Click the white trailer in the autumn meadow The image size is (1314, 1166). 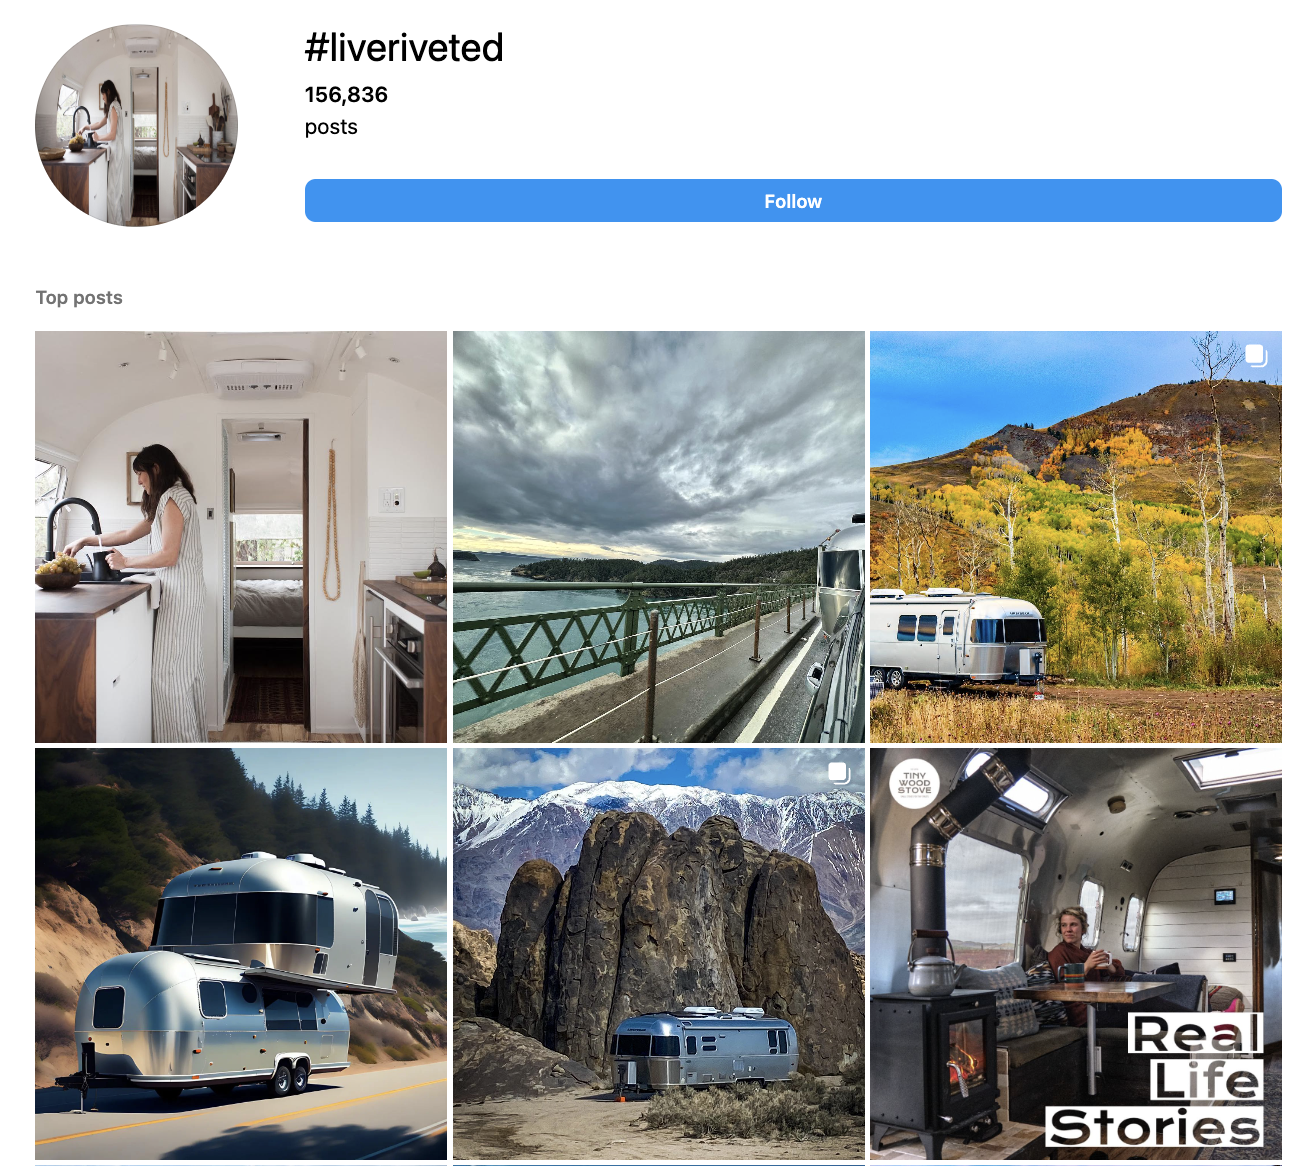(x=958, y=637)
